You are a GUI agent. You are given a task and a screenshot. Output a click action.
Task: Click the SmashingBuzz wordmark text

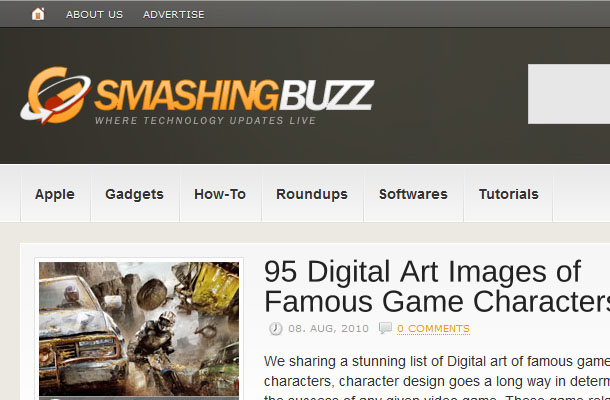coord(234,95)
